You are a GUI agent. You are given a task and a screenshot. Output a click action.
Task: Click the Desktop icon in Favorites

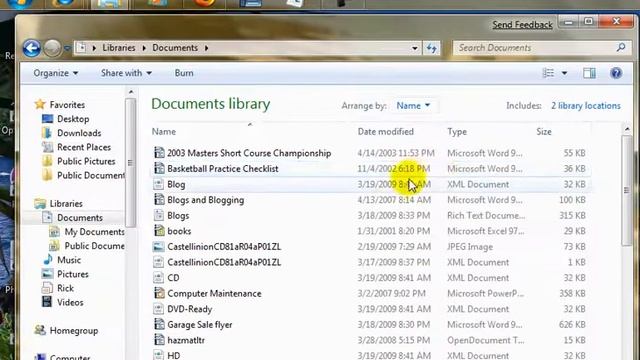coord(47,119)
